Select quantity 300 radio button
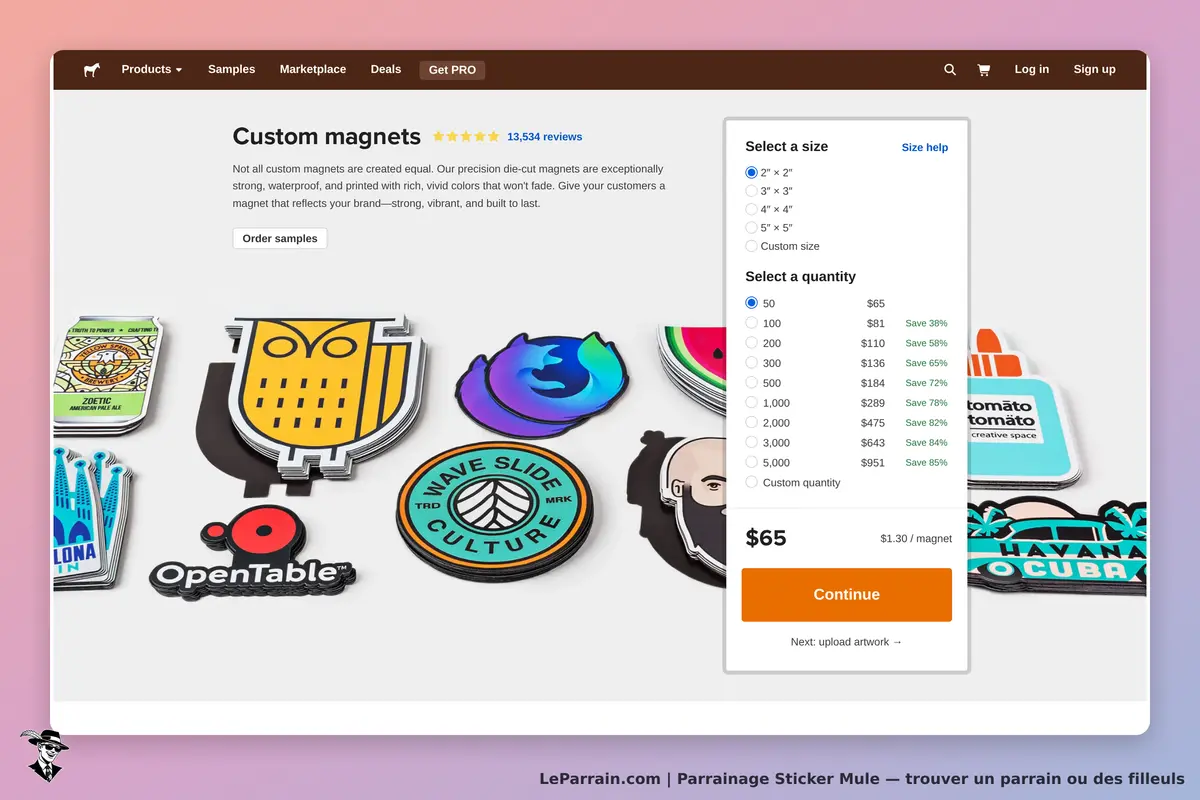 pyautogui.click(x=752, y=363)
